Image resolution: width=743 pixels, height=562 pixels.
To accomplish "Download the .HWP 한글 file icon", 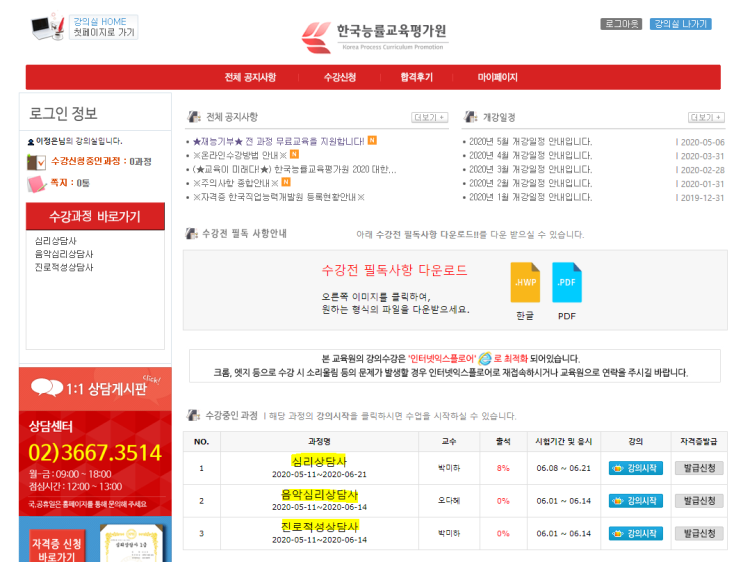I will (x=525, y=283).
